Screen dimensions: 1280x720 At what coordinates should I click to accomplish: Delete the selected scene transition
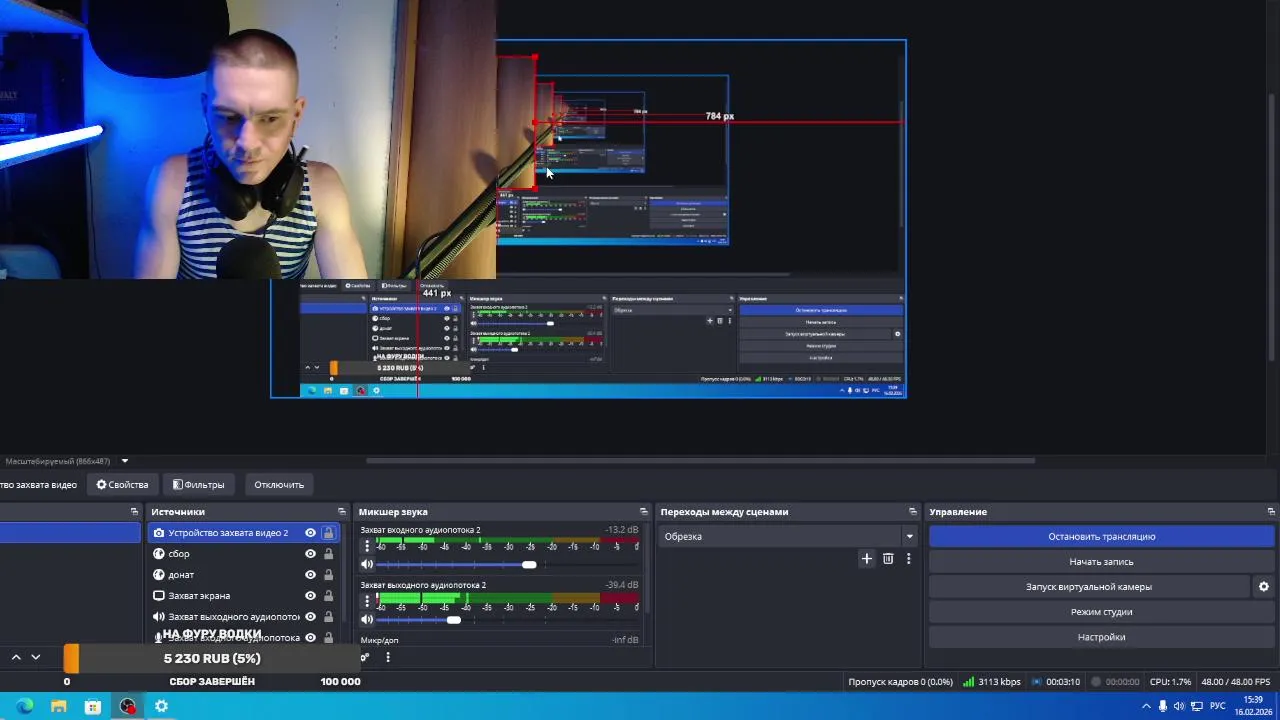[x=888, y=559]
